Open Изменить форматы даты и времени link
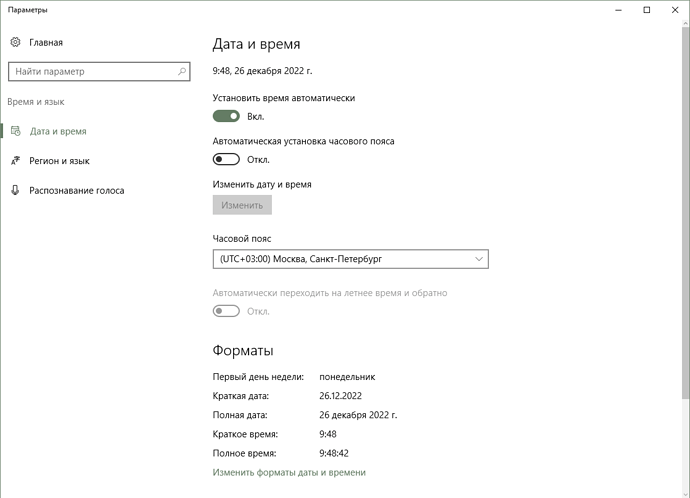Image resolution: width=690 pixels, height=498 pixels. [289, 472]
